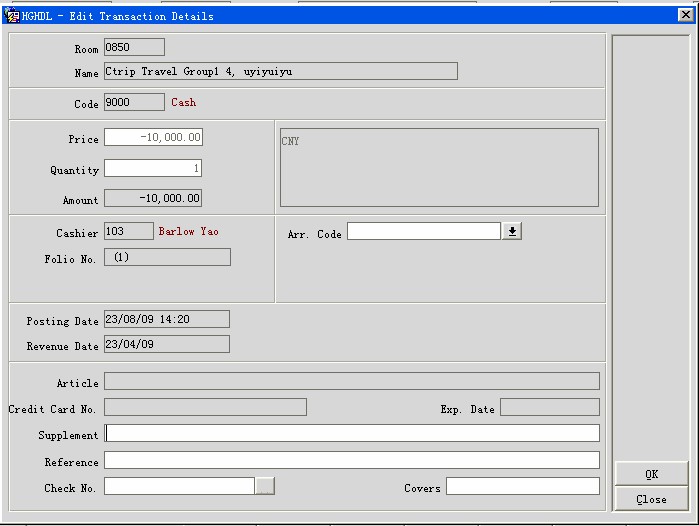The height and width of the screenshot is (526, 699).
Task: Click the Covers label
Action: (422, 489)
